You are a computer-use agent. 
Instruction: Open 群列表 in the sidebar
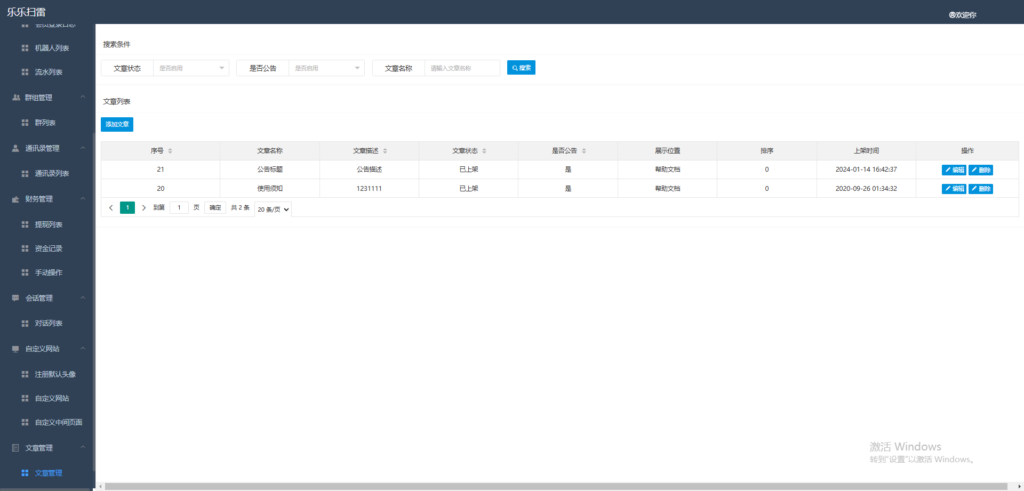pos(45,123)
